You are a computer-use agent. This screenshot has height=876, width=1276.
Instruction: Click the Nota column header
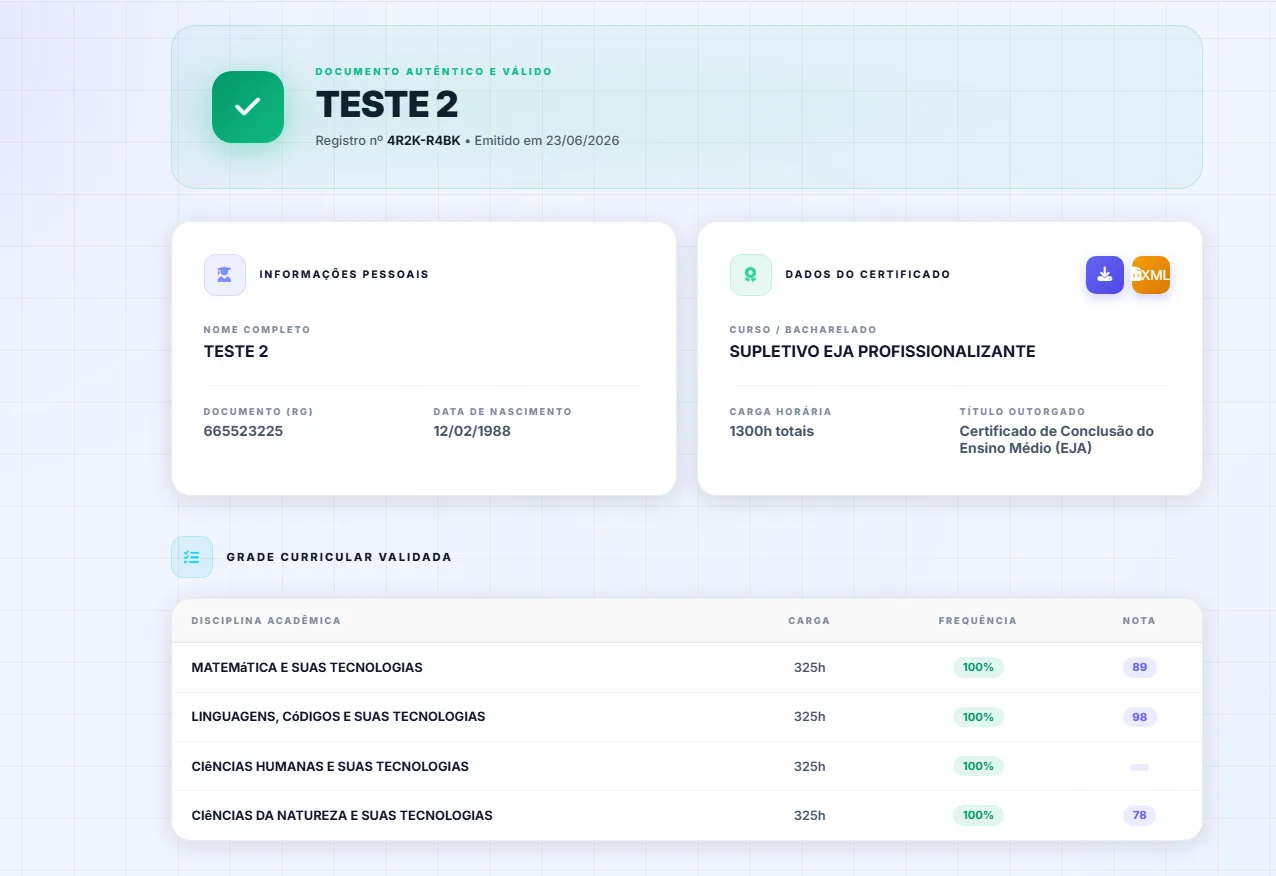[1139, 621]
